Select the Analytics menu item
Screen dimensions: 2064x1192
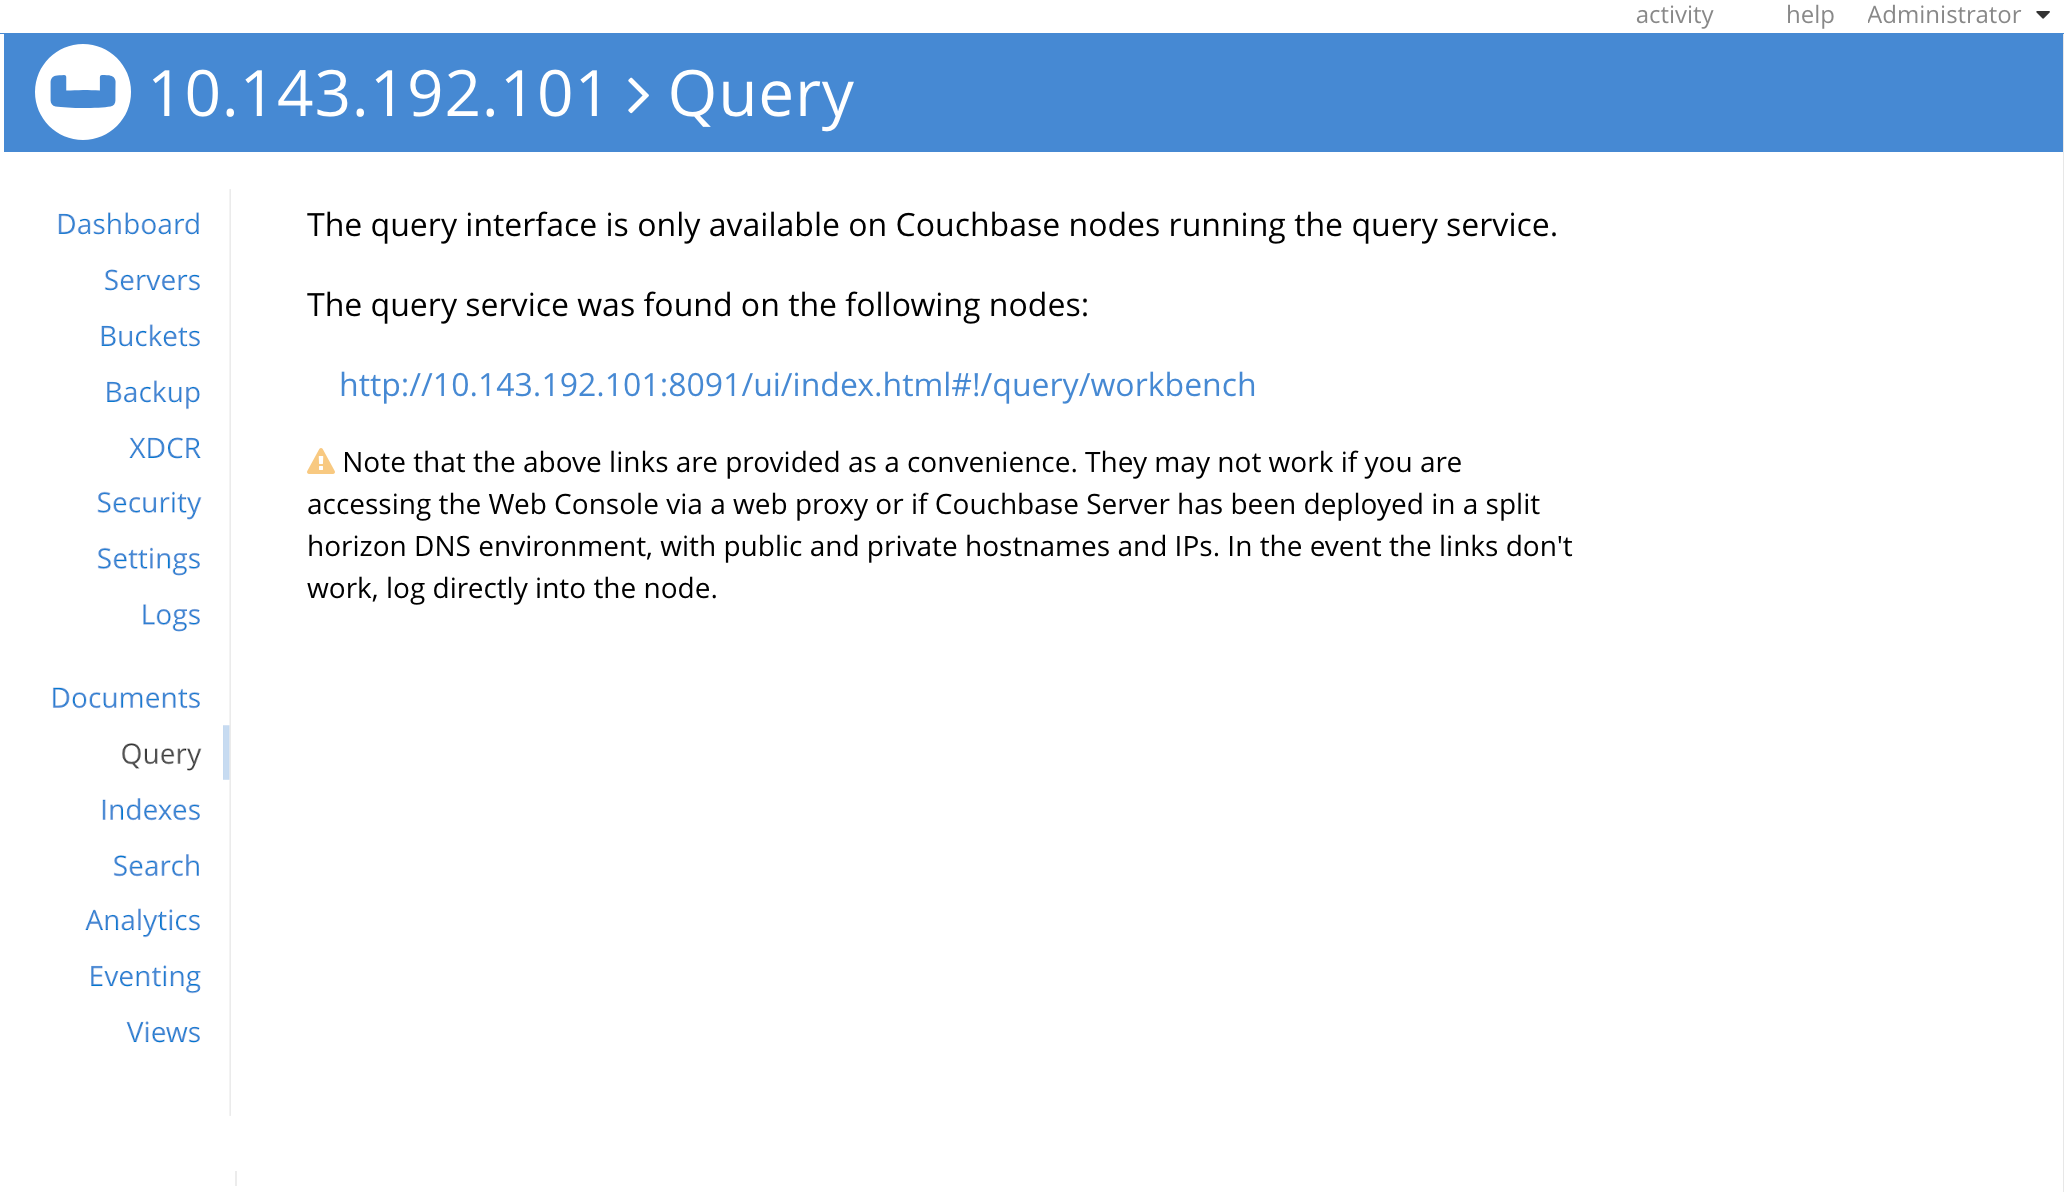[142, 920]
